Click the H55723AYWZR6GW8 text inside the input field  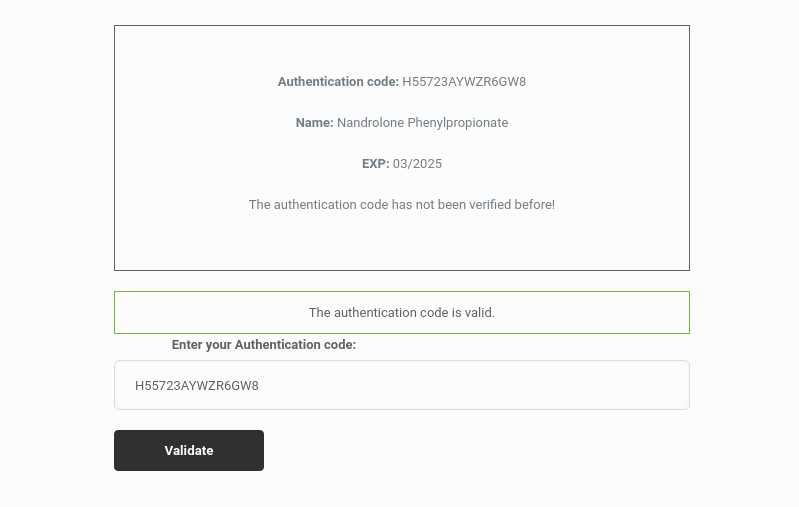(x=197, y=386)
